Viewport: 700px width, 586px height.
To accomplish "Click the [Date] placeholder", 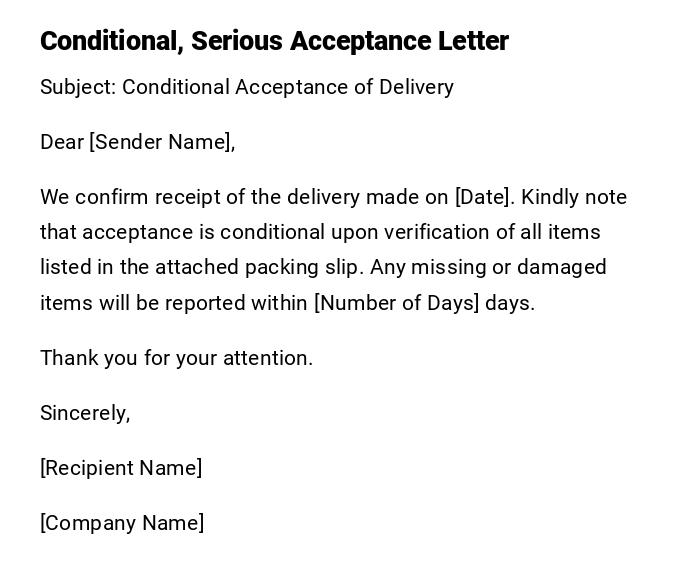I will coord(482,197).
